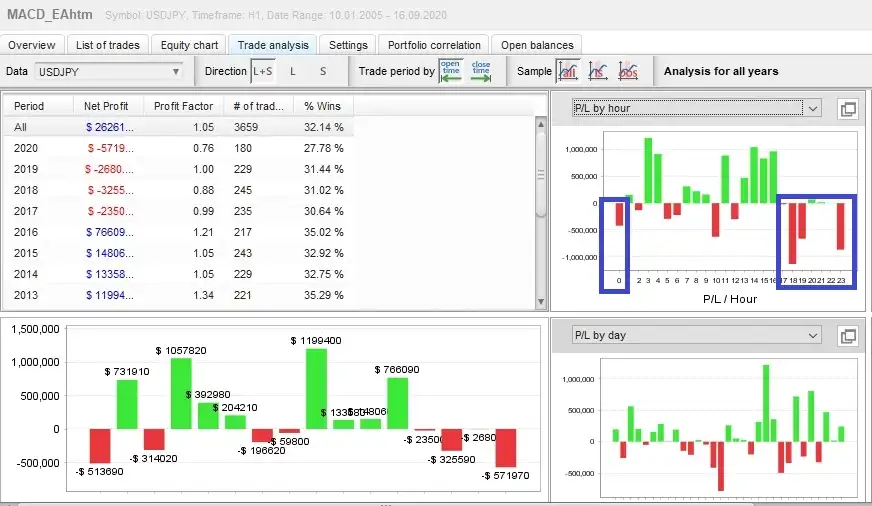872x506 pixels.
Task: Sort table by Profit Factor column
Action: point(183,106)
